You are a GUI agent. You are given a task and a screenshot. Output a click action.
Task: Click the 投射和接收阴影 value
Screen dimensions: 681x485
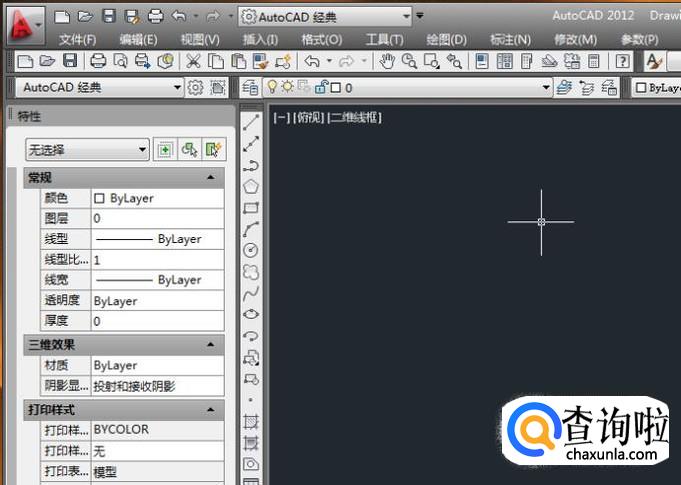pos(158,386)
